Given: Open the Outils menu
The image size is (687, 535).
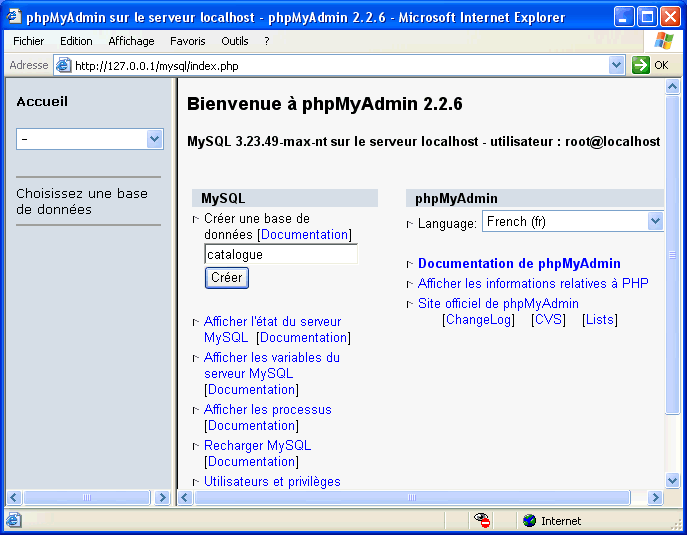Looking at the screenshot, I should 235,41.
